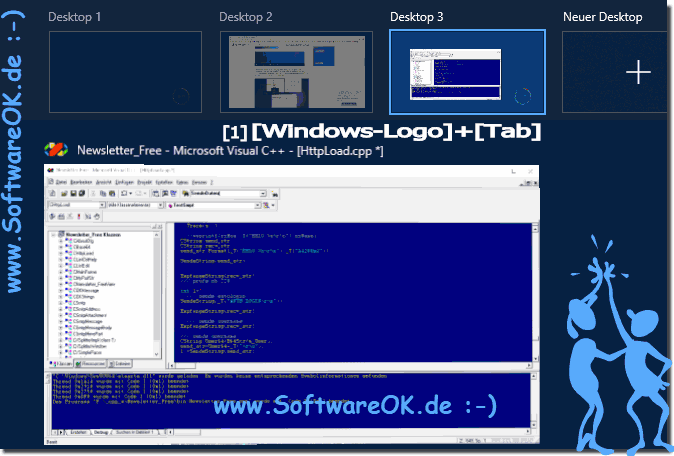This screenshot has width=674, height=456.
Task: Click the Save All toolbar icon
Action: click(x=82, y=193)
